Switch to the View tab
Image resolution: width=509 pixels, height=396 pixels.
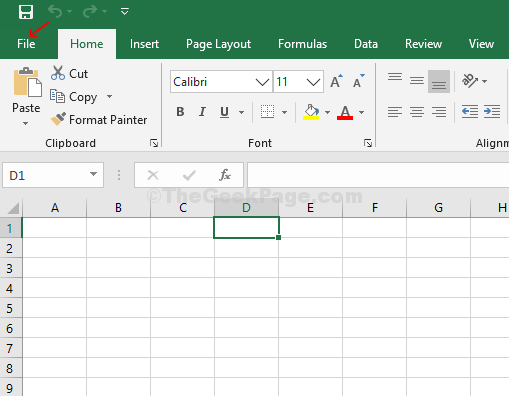[481, 44]
